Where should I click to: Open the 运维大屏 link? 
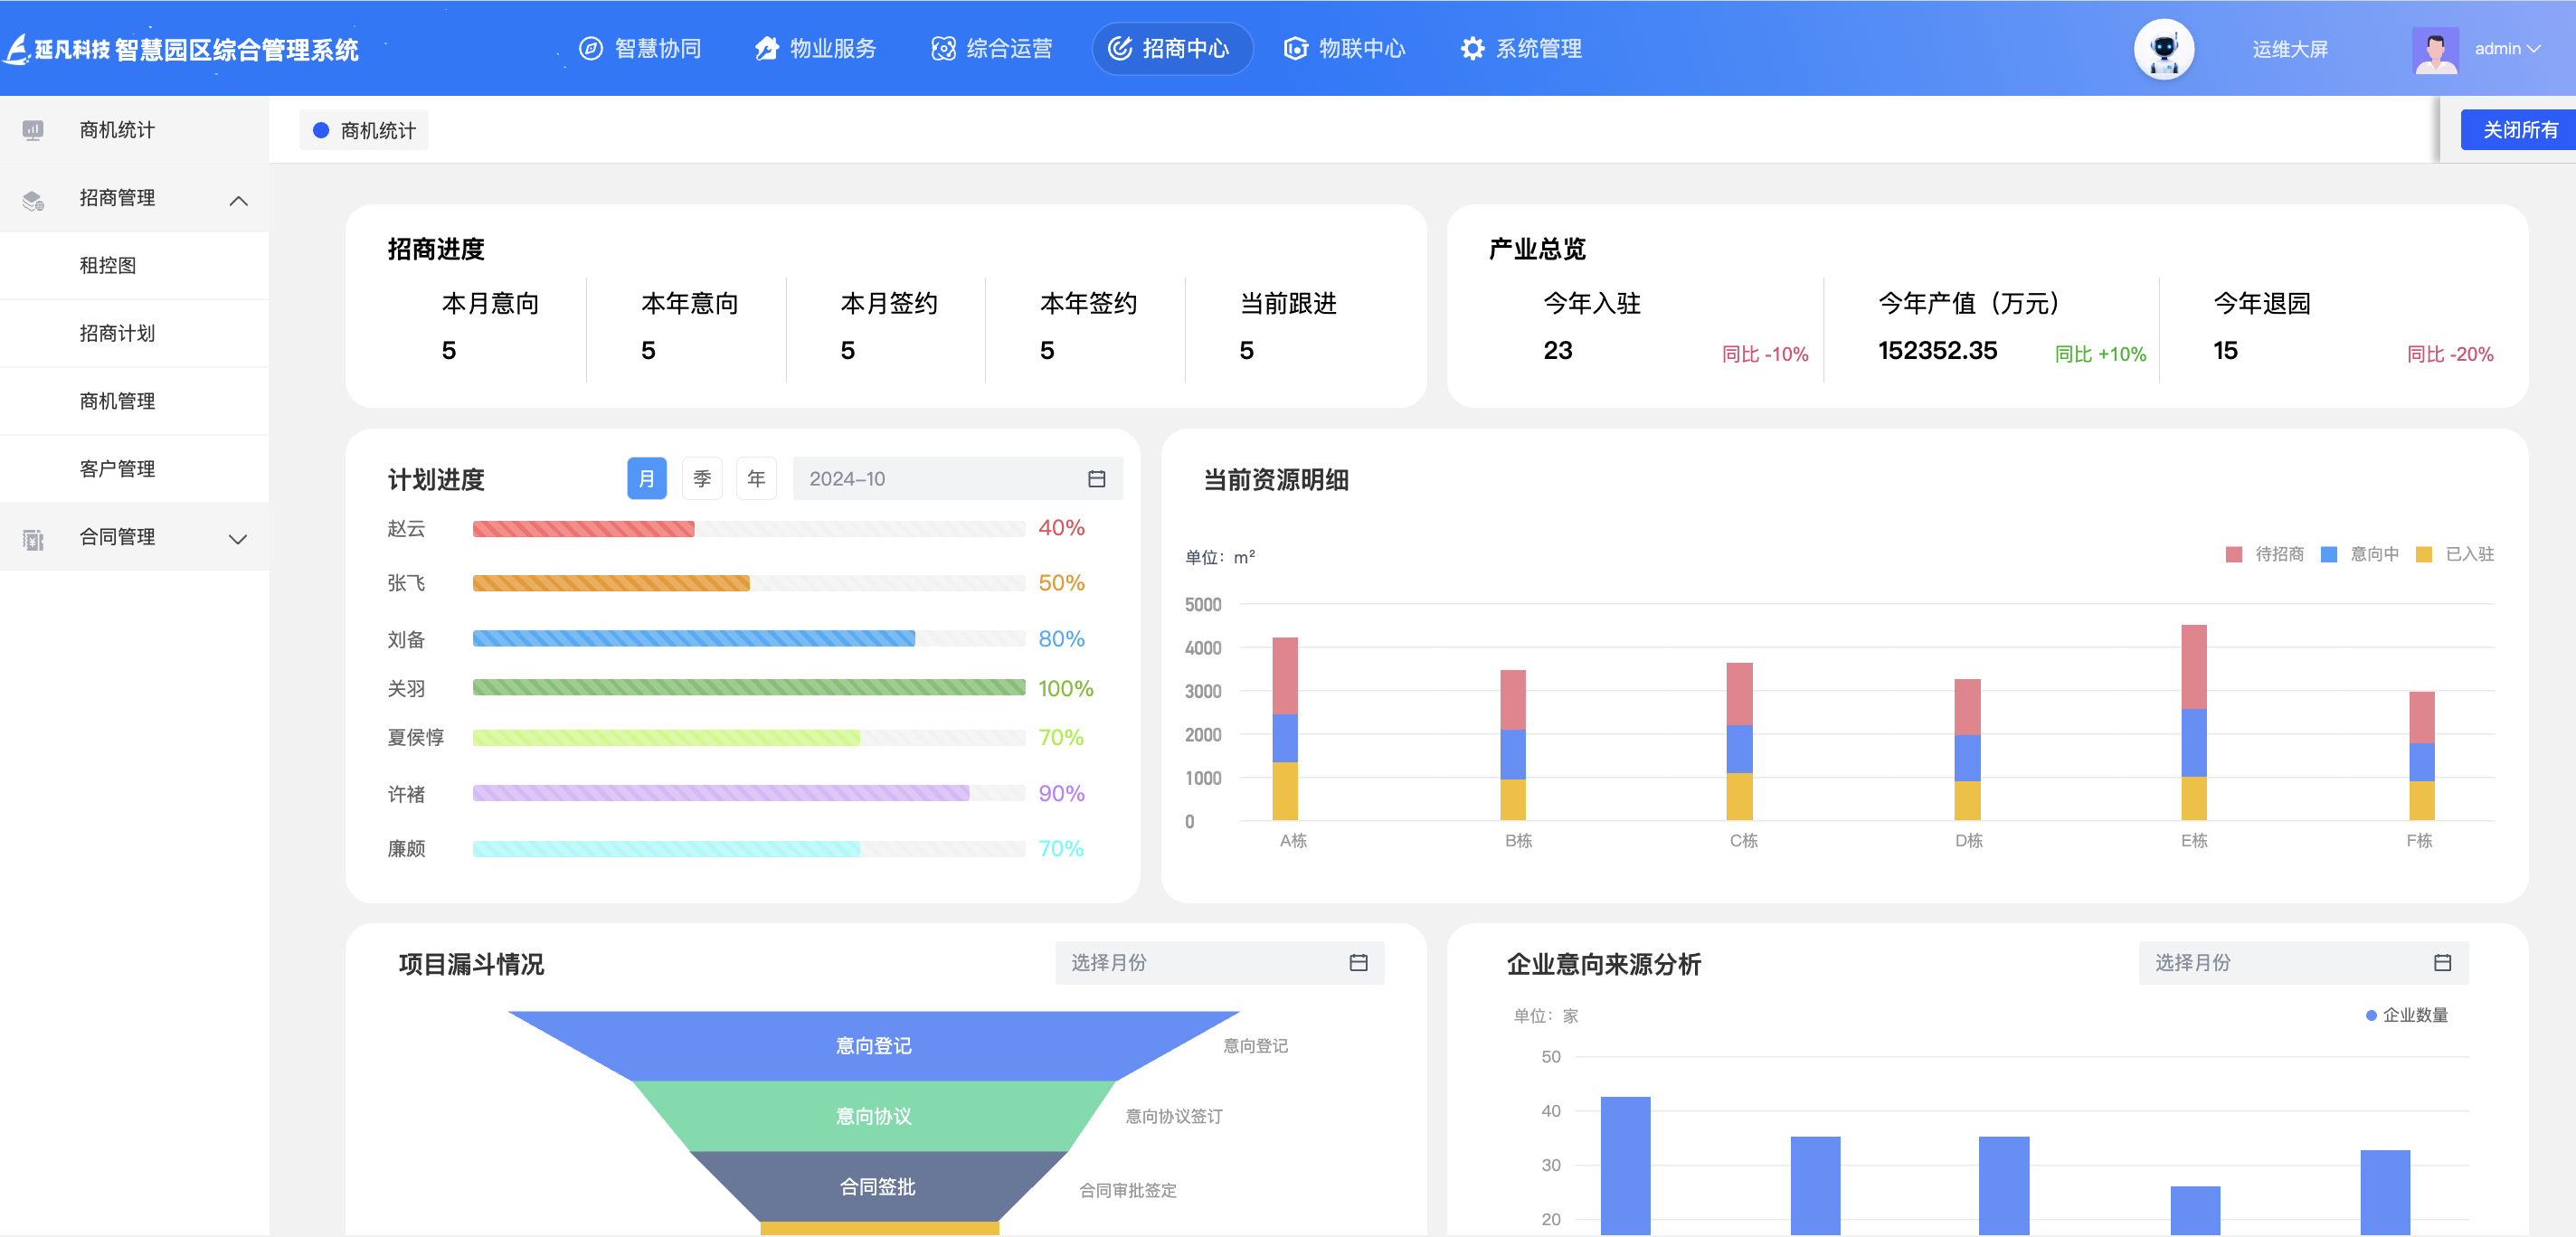point(2289,49)
